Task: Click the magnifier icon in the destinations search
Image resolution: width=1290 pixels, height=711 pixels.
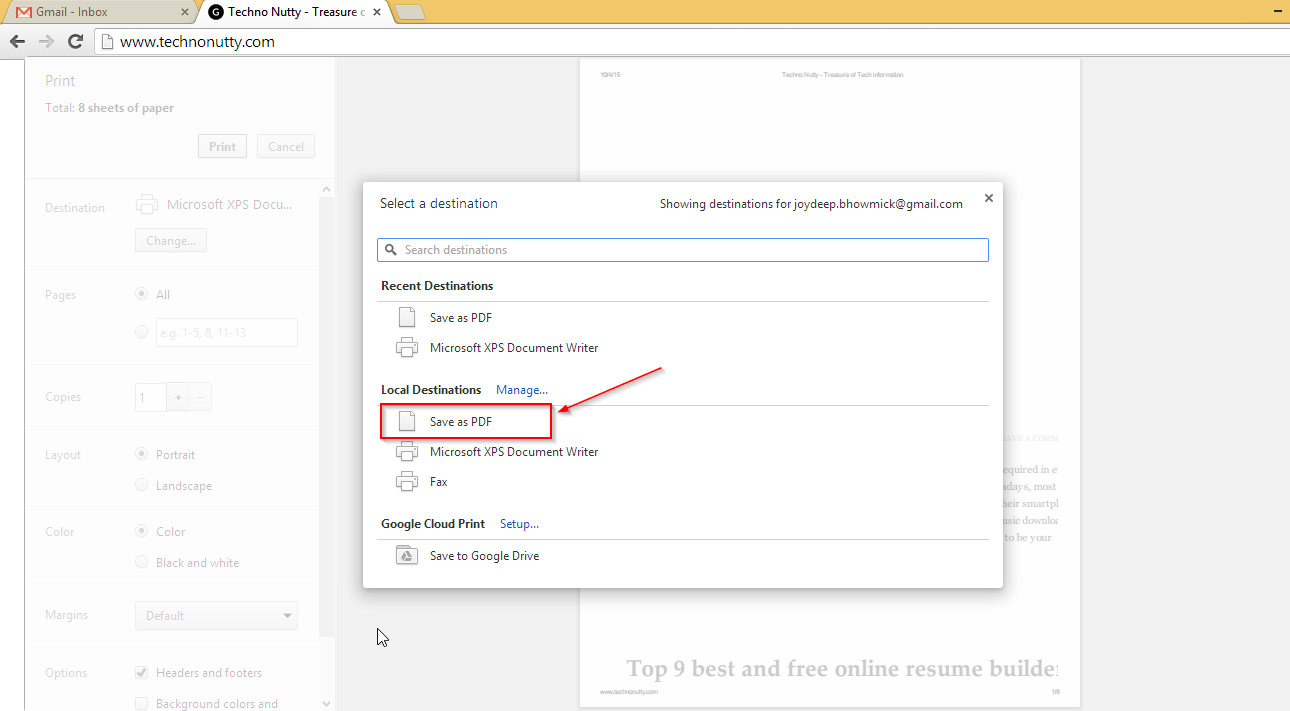Action: coord(390,250)
